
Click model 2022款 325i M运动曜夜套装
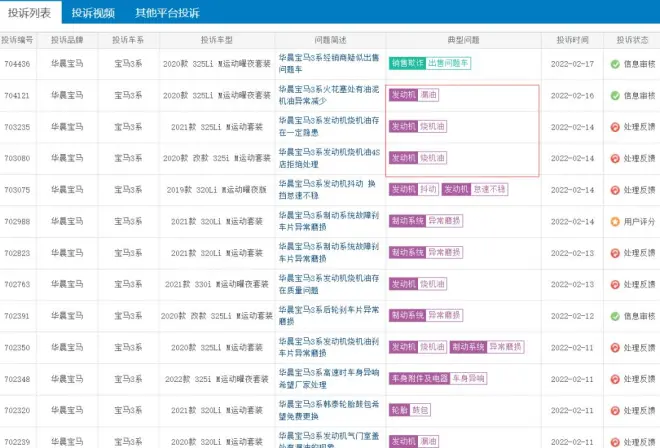(216, 379)
